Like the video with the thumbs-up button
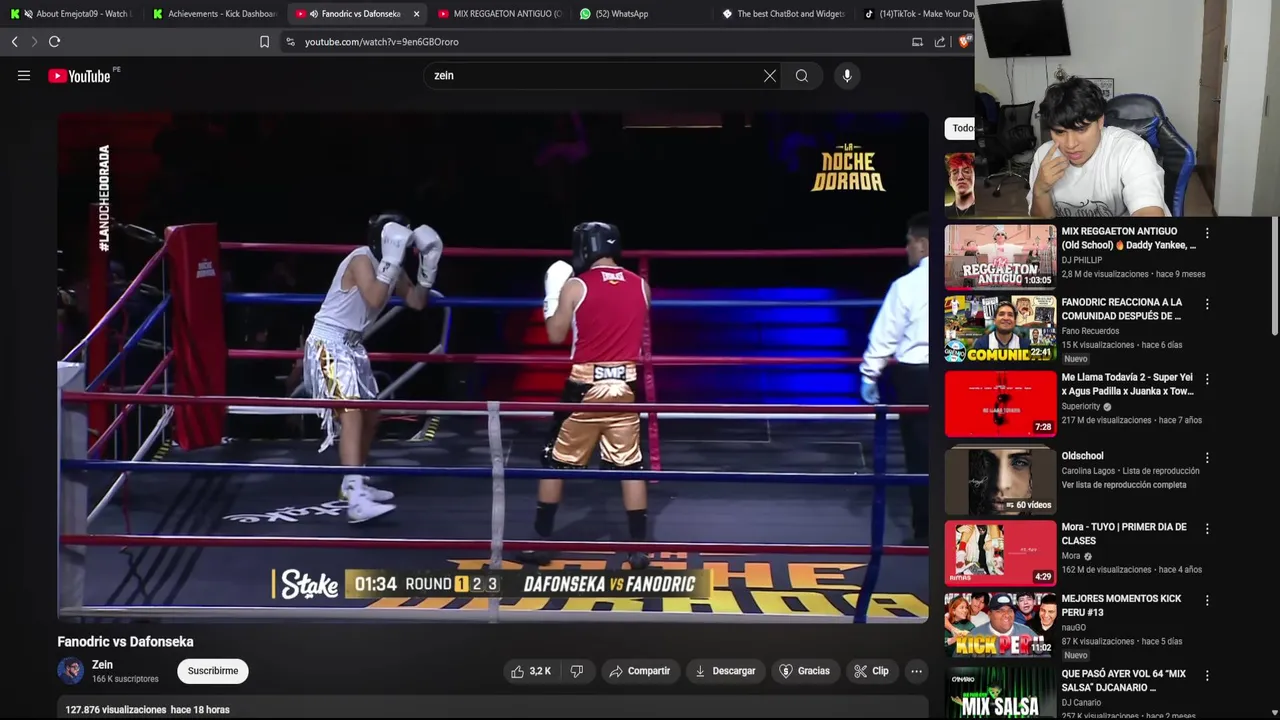 coord(531,671)
